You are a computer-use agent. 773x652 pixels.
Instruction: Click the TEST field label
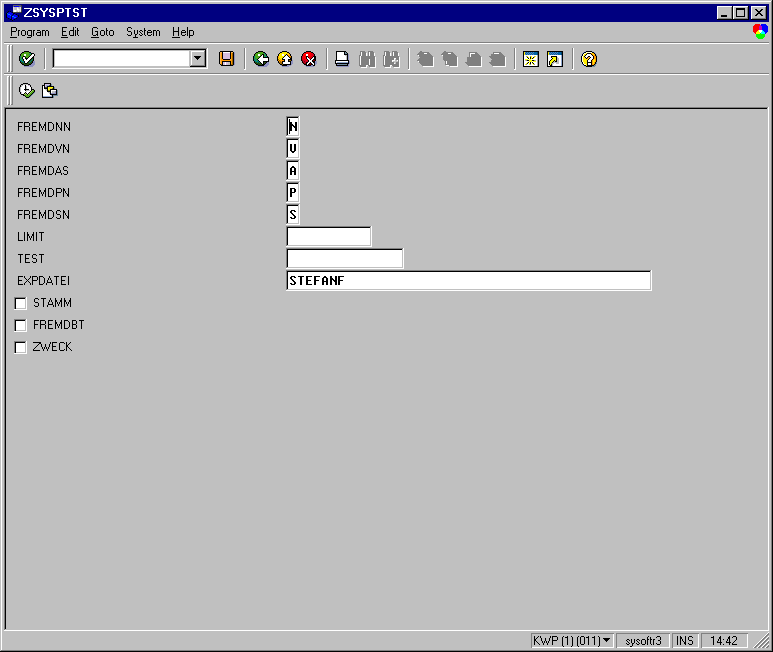31,259
